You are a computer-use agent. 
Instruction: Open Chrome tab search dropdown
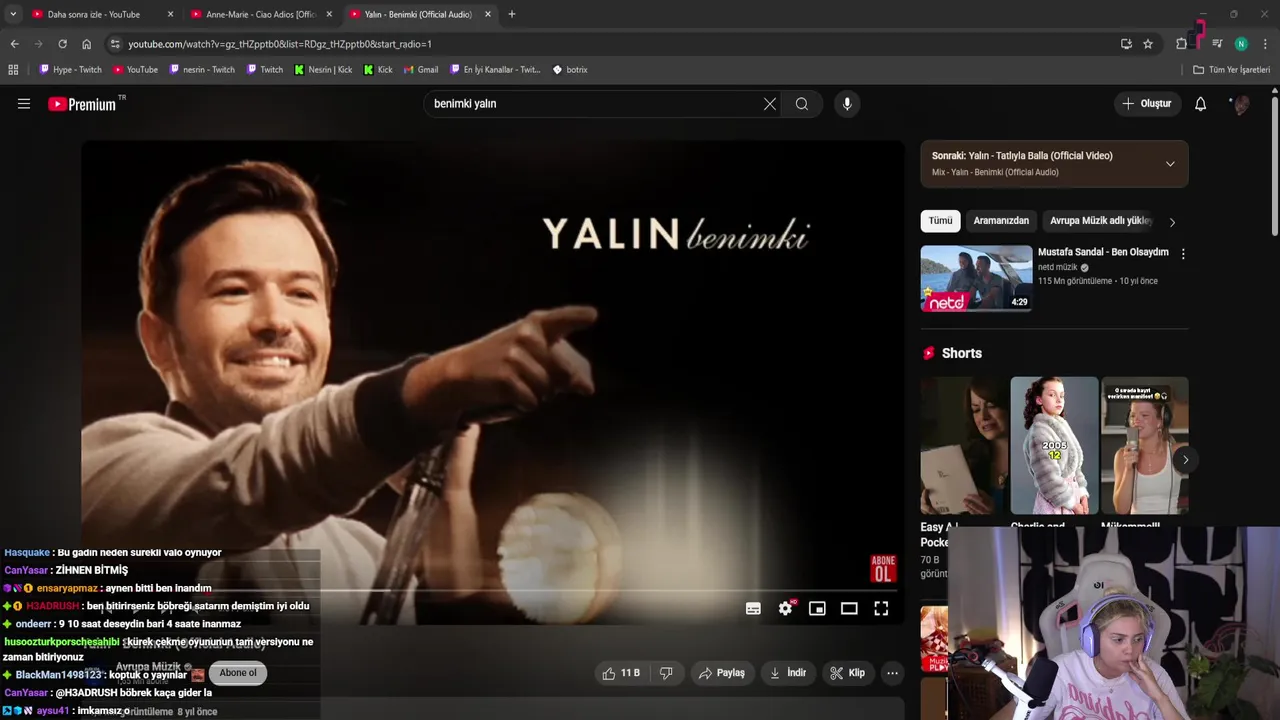point(13,14)
